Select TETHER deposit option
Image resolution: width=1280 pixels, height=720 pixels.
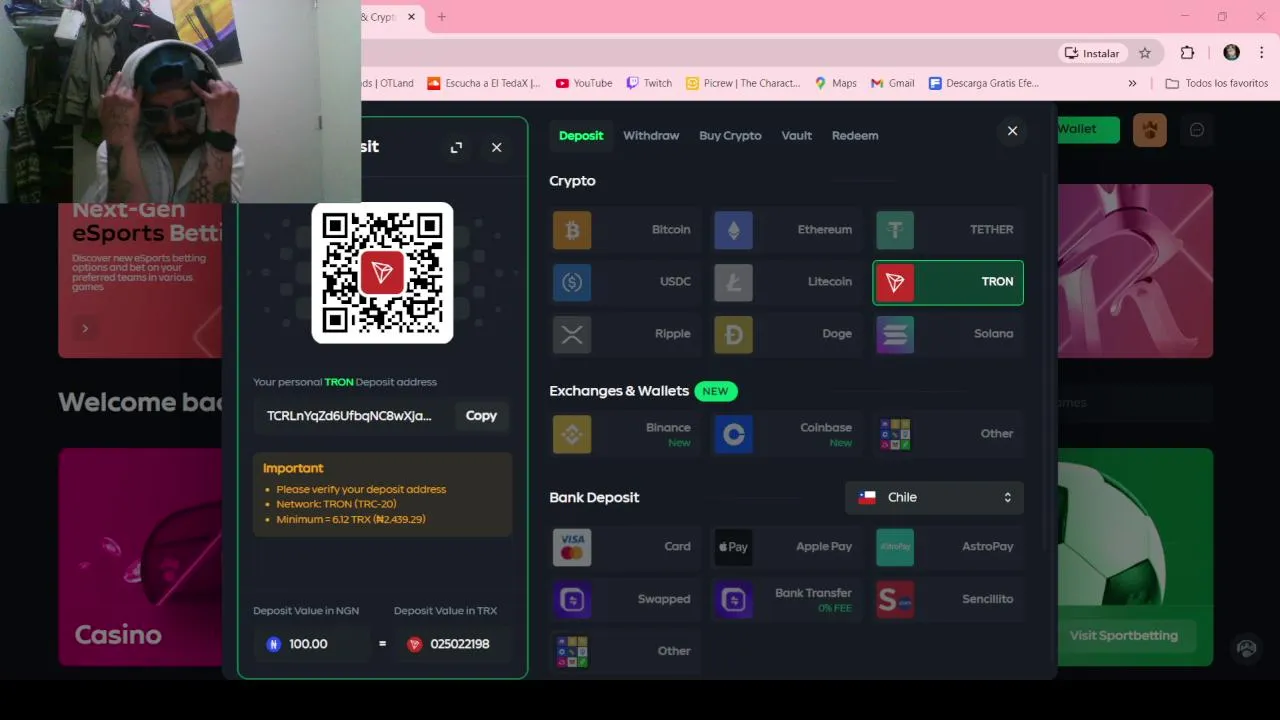tap(948, 230)
